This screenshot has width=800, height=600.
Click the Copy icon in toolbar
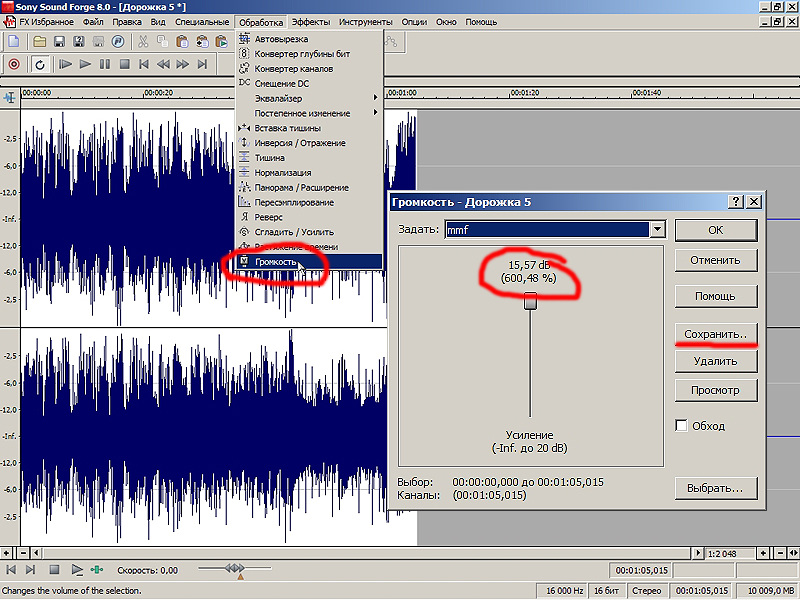coord(163,41)
